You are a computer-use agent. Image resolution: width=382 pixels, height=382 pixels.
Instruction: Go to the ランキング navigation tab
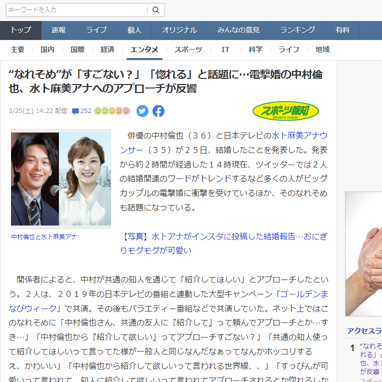298,30
